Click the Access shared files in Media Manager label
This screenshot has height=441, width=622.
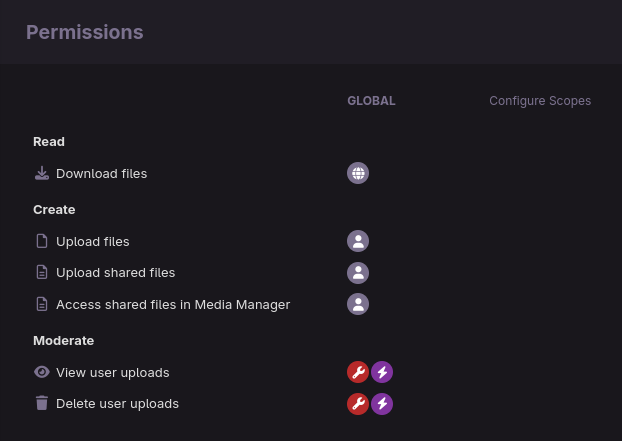(x=173, y=304)
